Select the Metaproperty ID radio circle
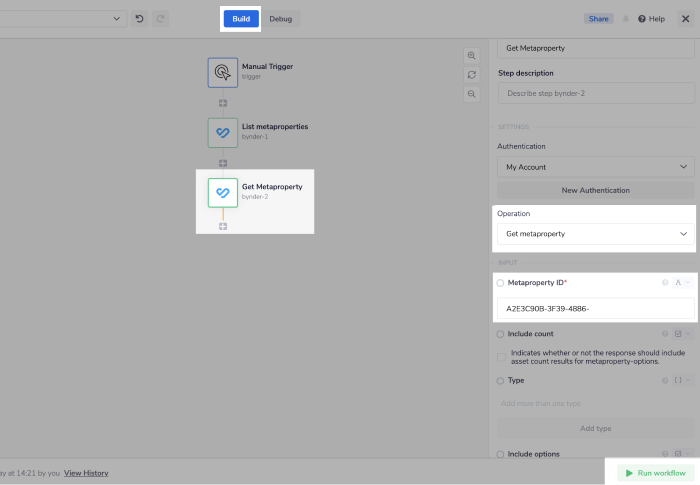This screenshot has width=700, height=485. click(501, 283)
